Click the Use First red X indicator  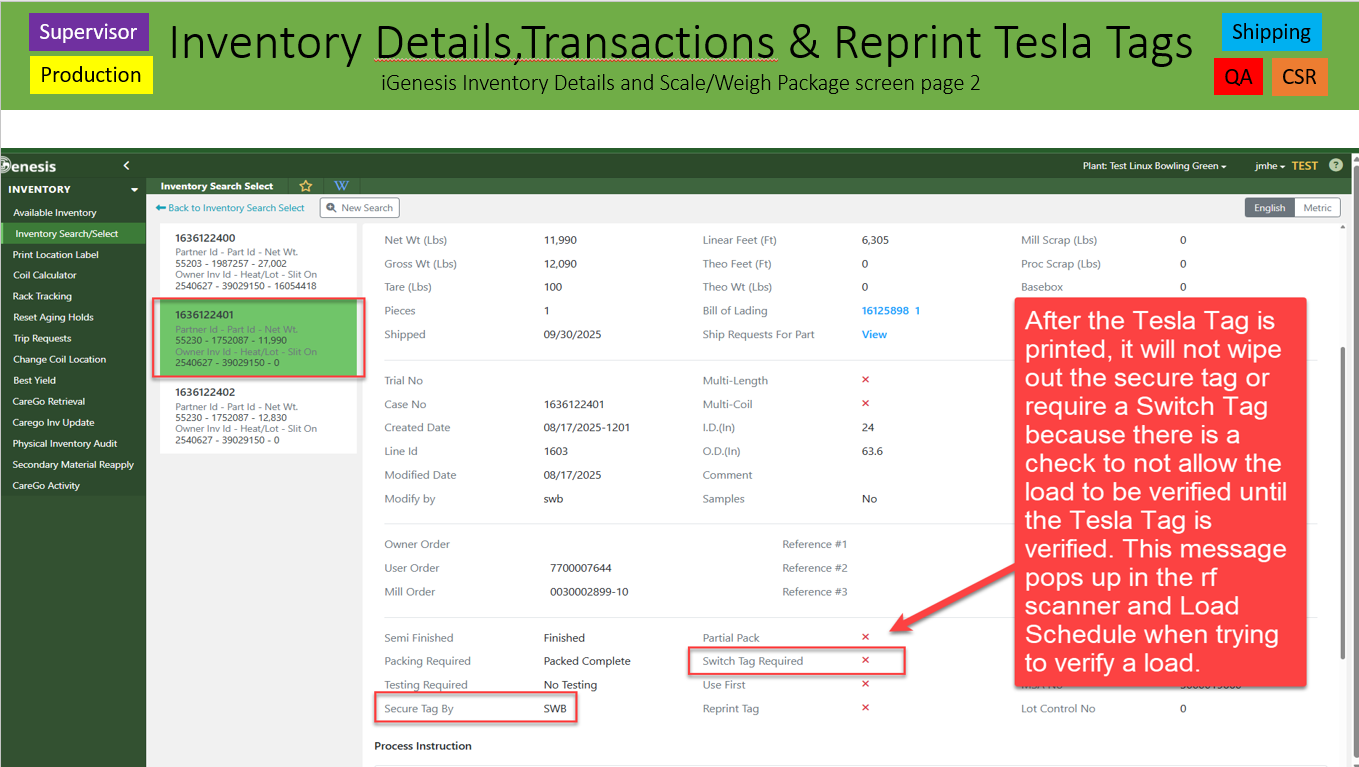coord(865,684)
